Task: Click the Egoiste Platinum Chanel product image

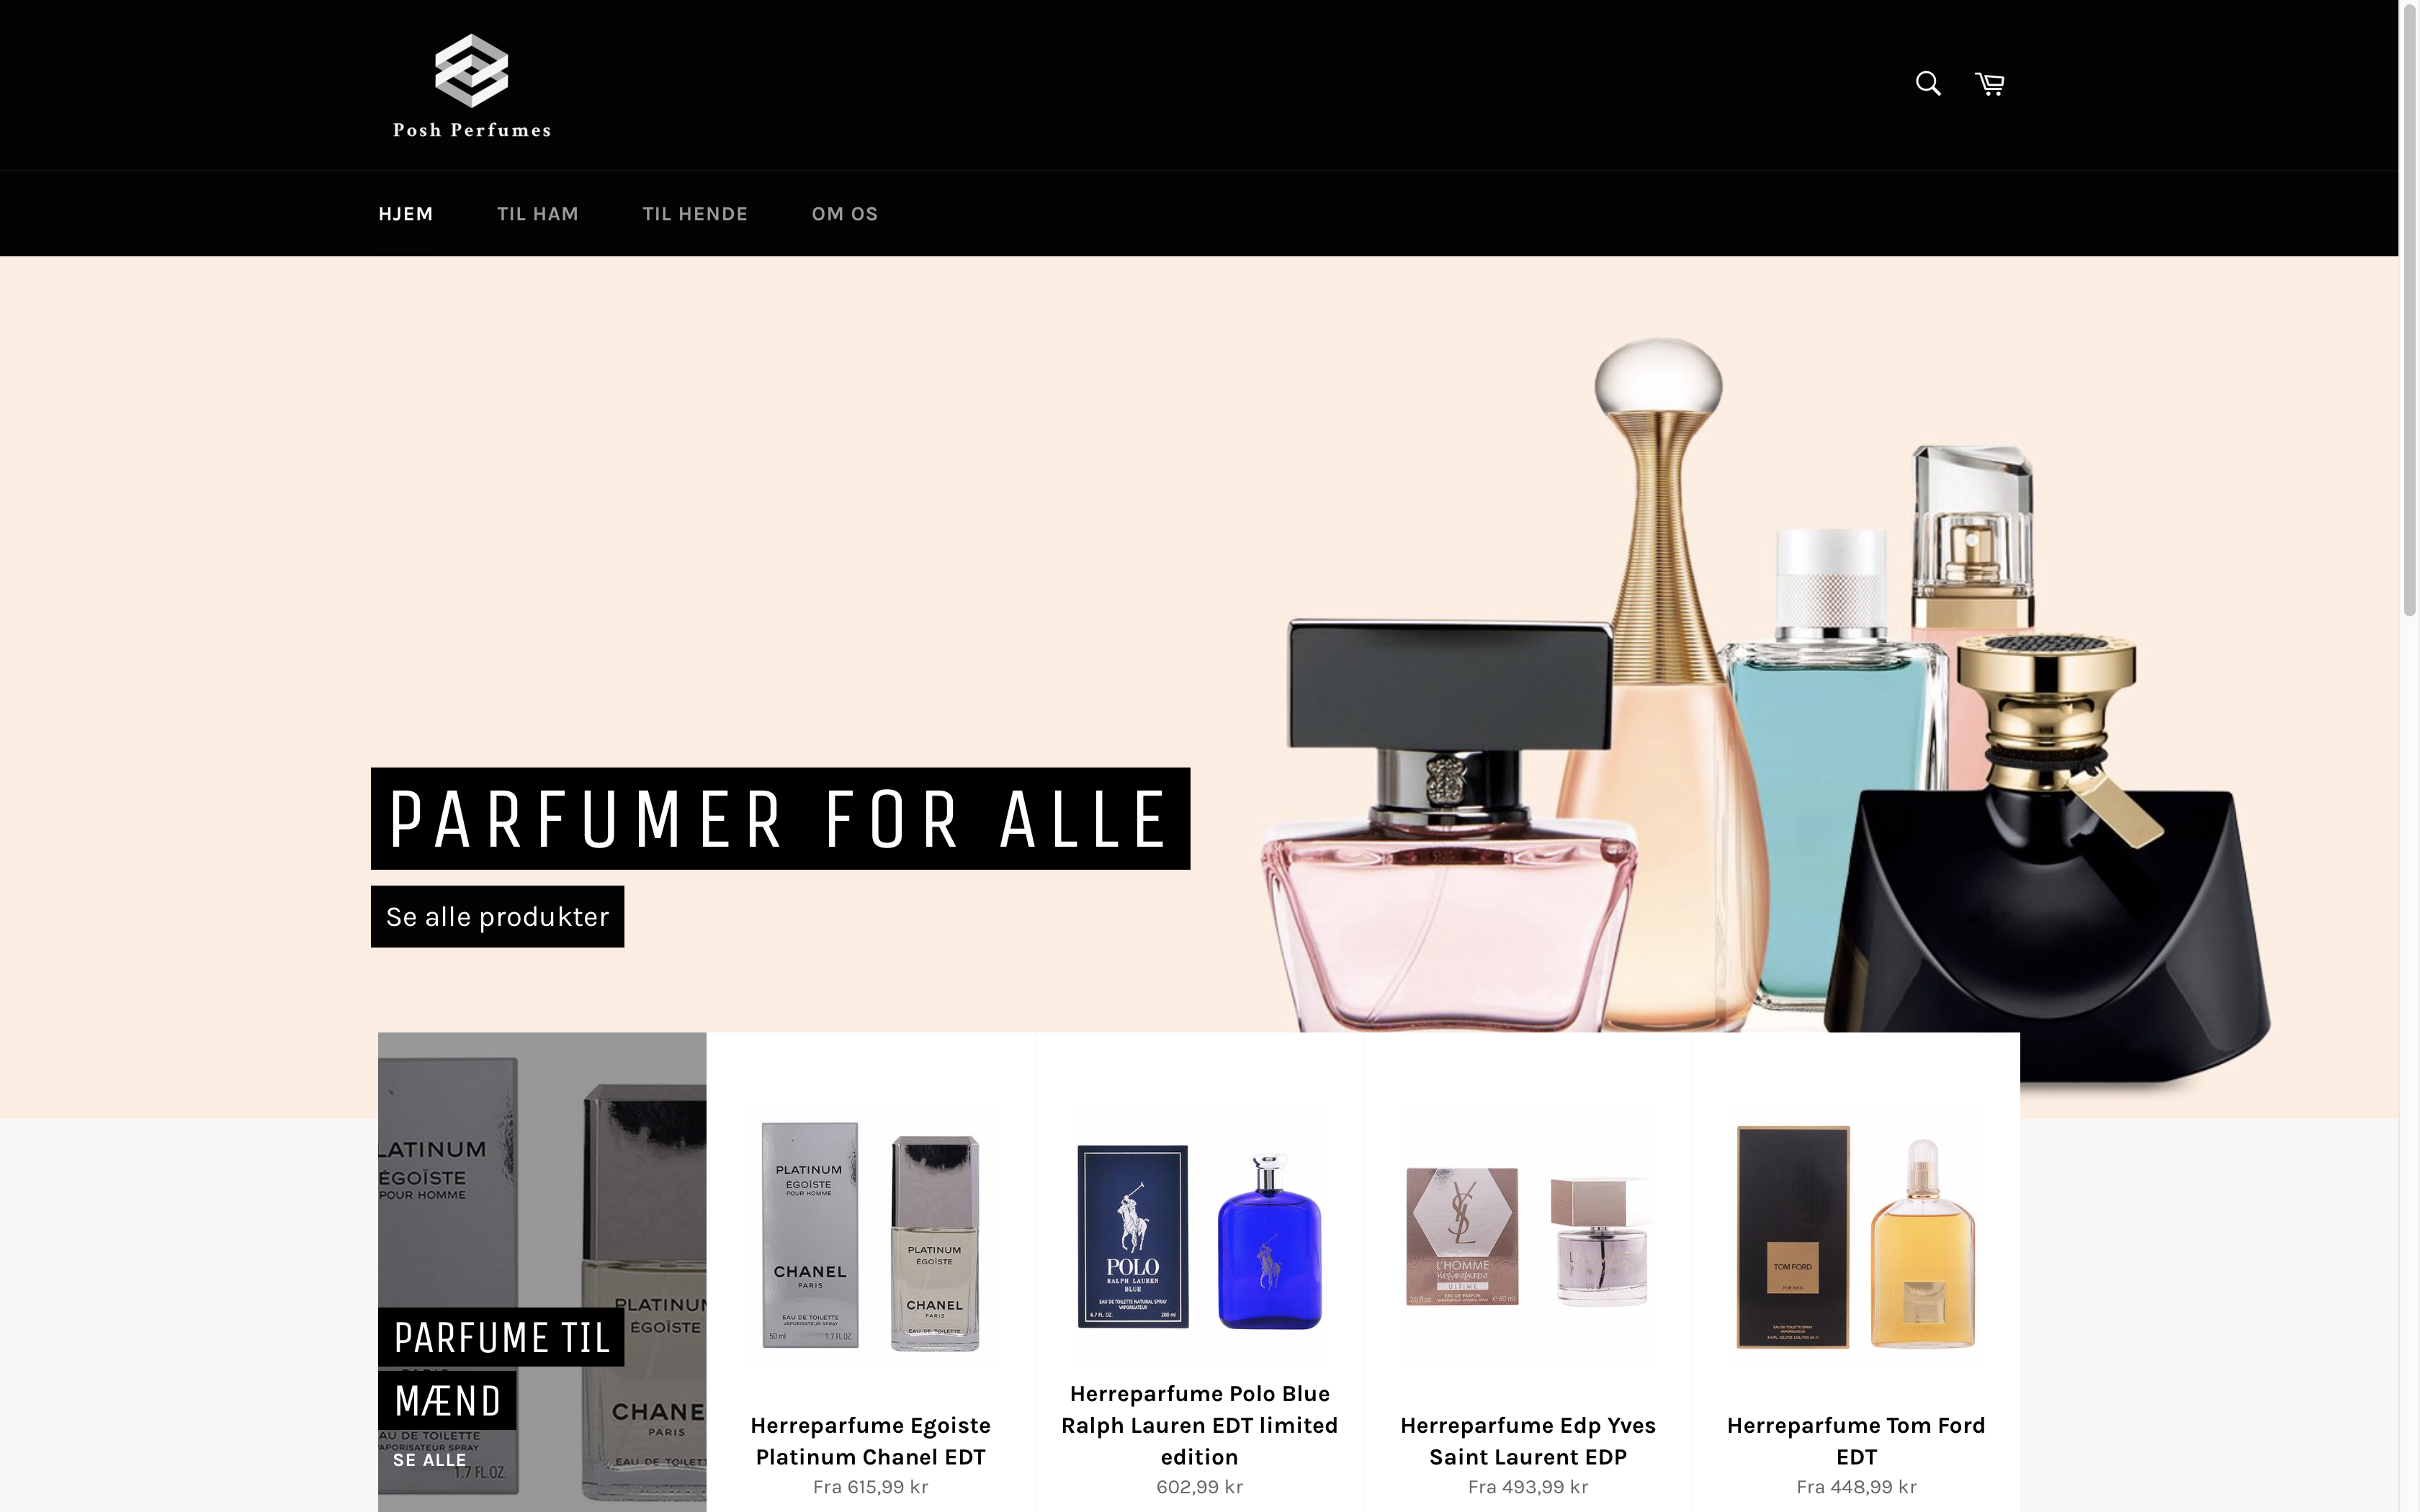Action: pyautogui.click(x=870, y=1236)
